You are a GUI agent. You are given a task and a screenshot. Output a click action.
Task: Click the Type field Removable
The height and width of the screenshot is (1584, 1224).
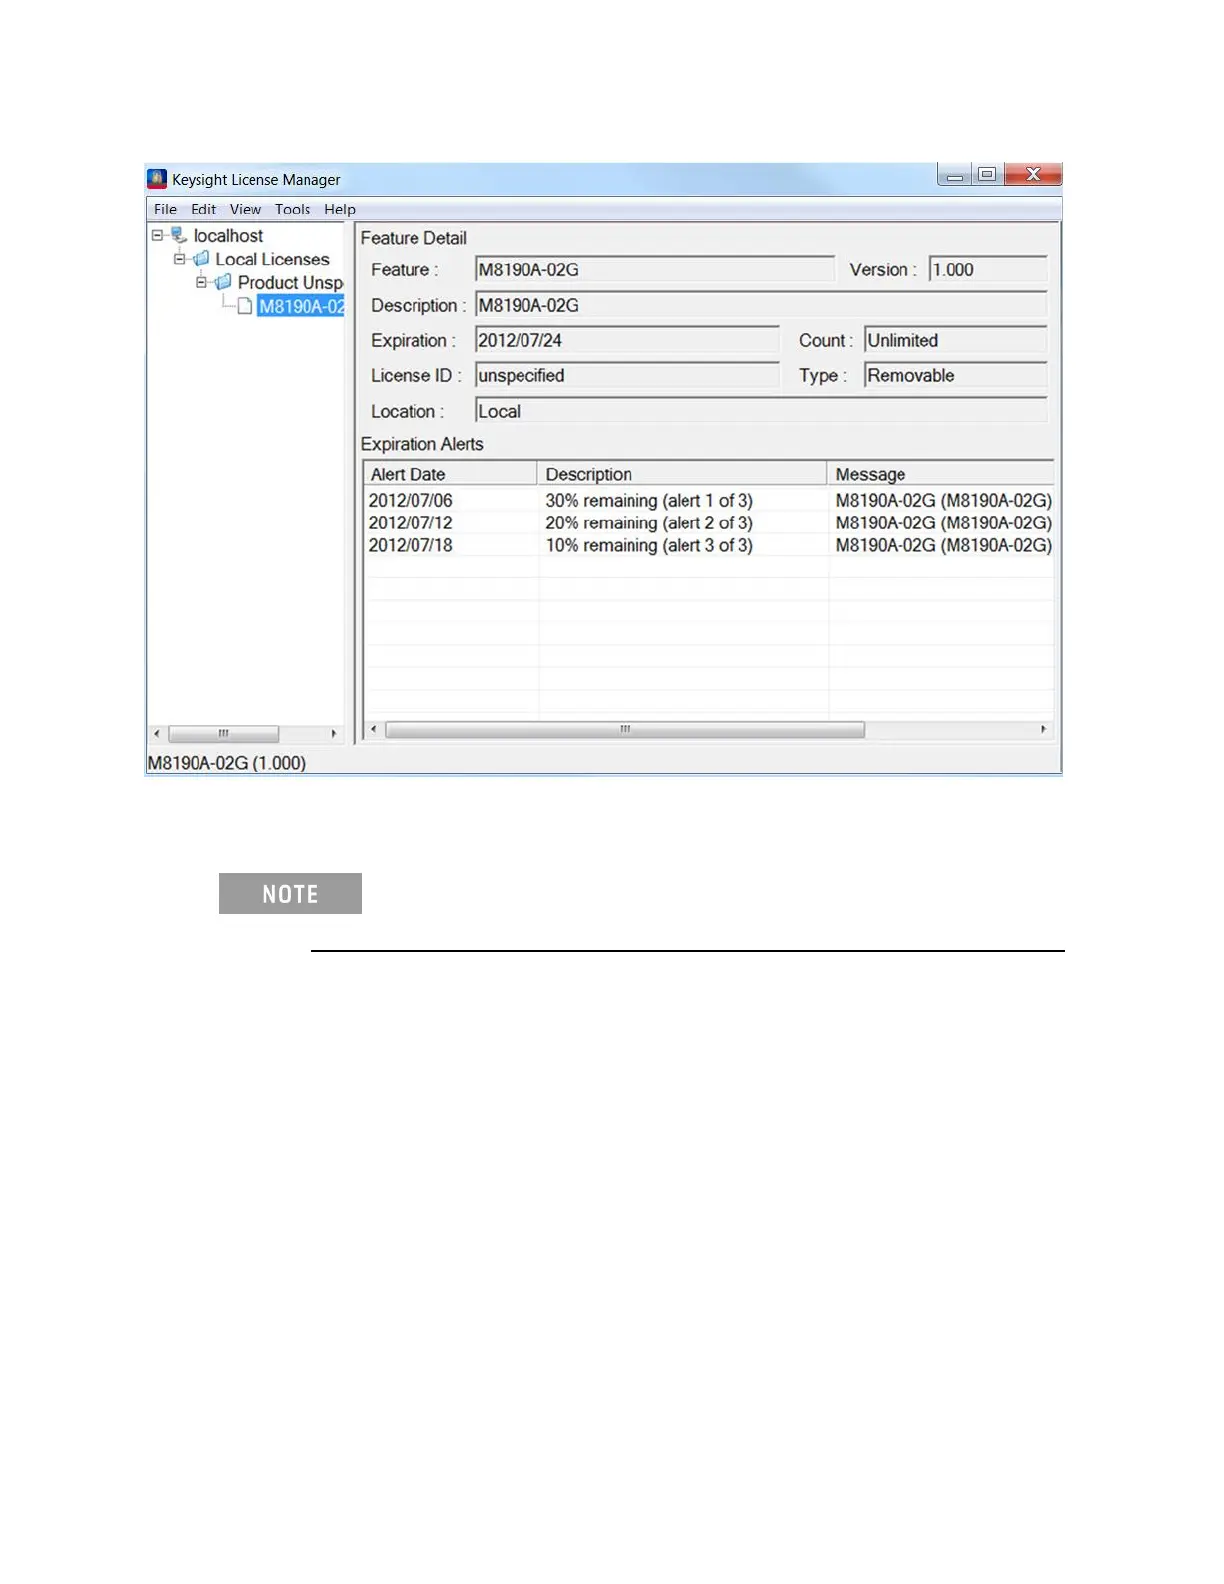coord(956,375)
